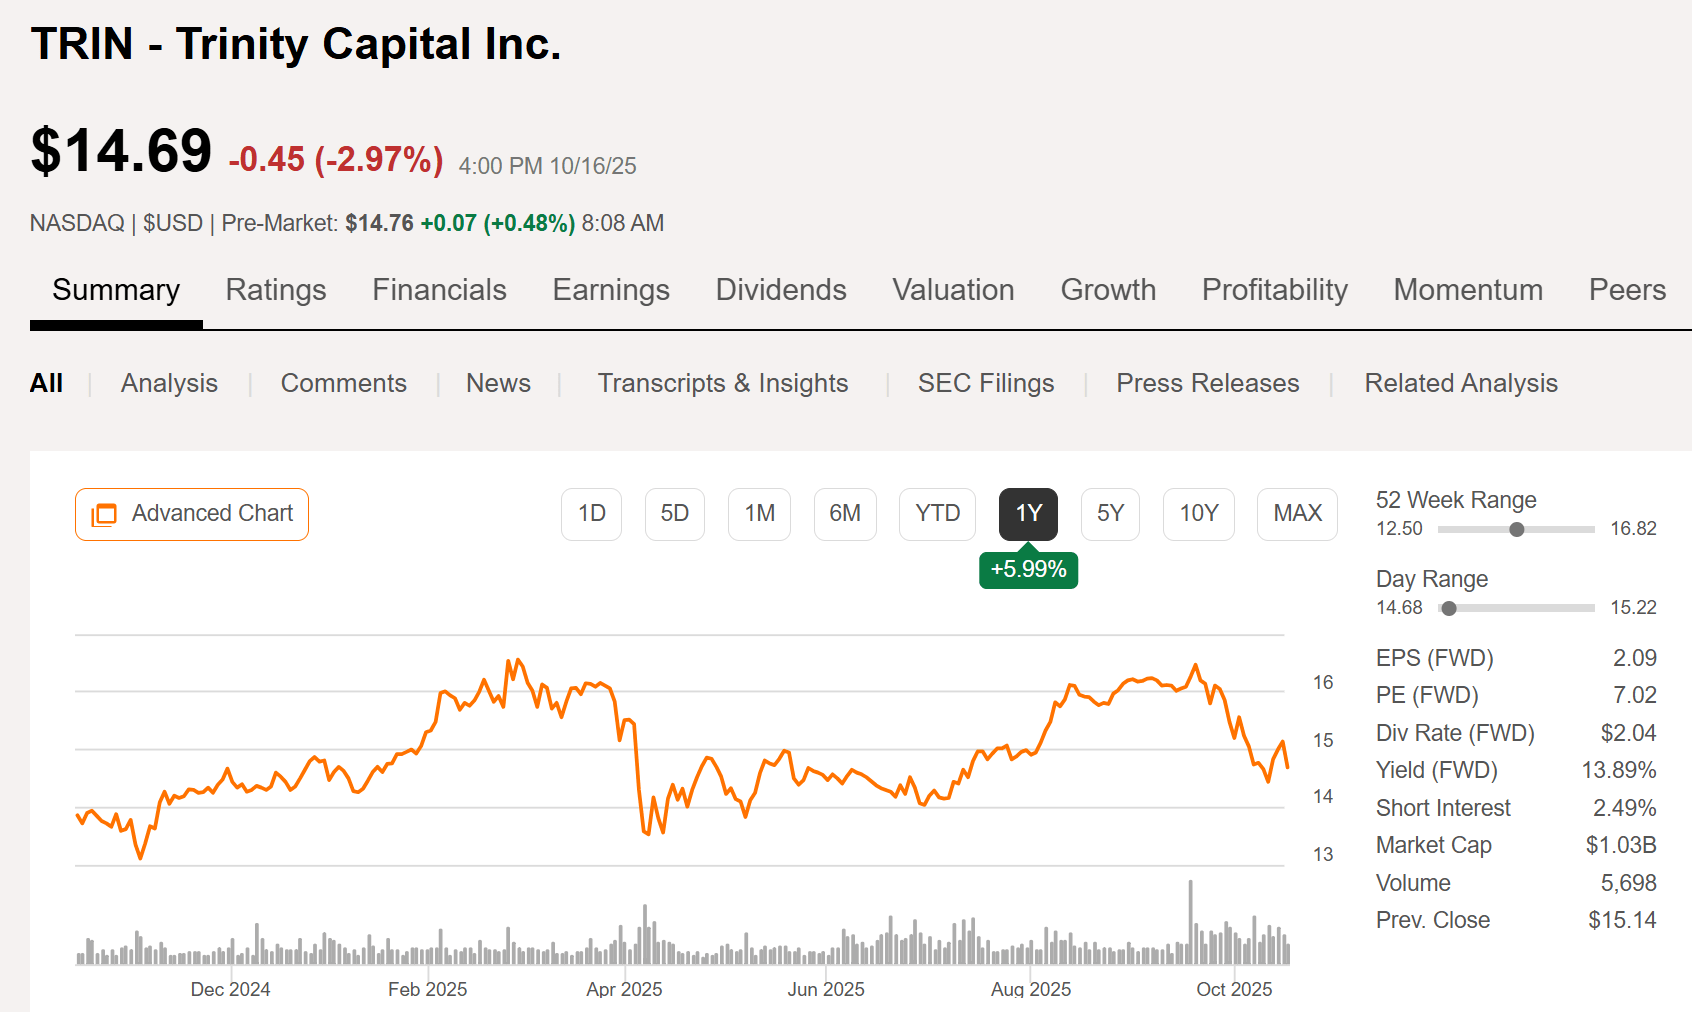Enable the 1M chart range
This screenshot has width=1692, height=1012.
point(759,514)
